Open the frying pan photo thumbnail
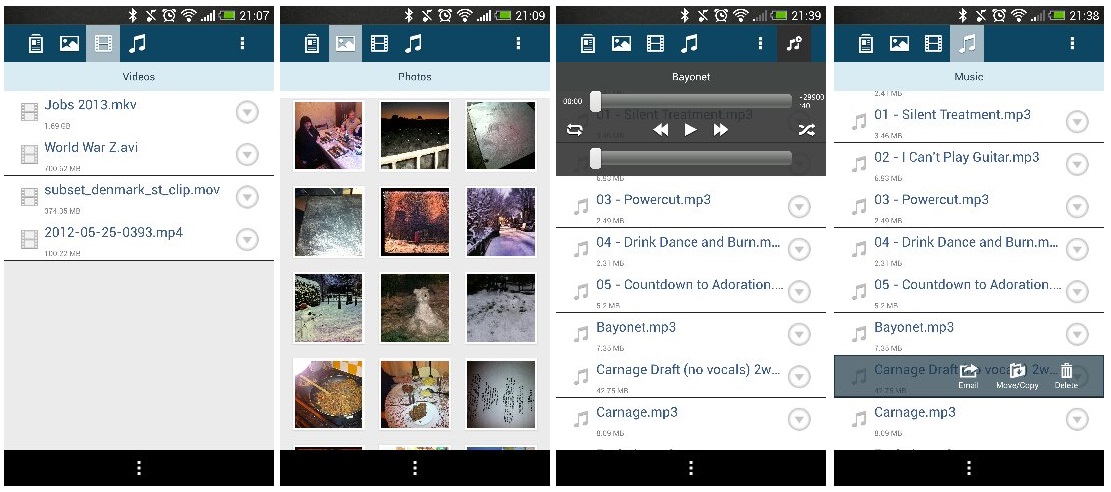This screenshot has height=492, width=1111. point(329,394)
